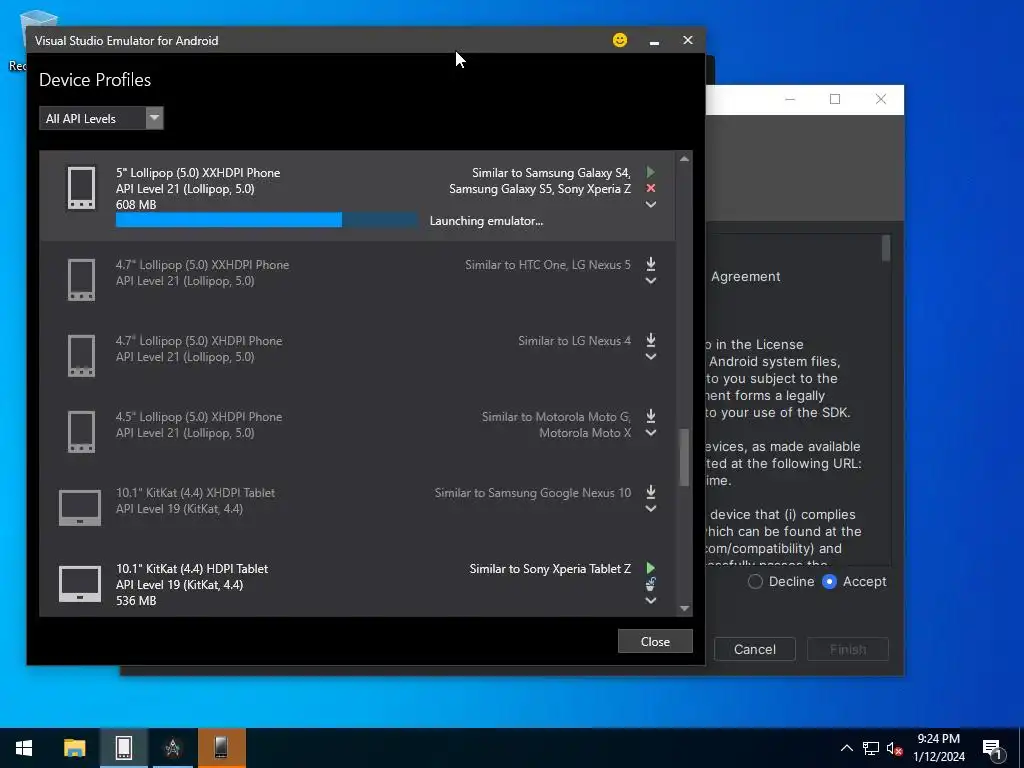Start the 5" Lollipop XXHDPI Phone emulator

pos(650,172)
